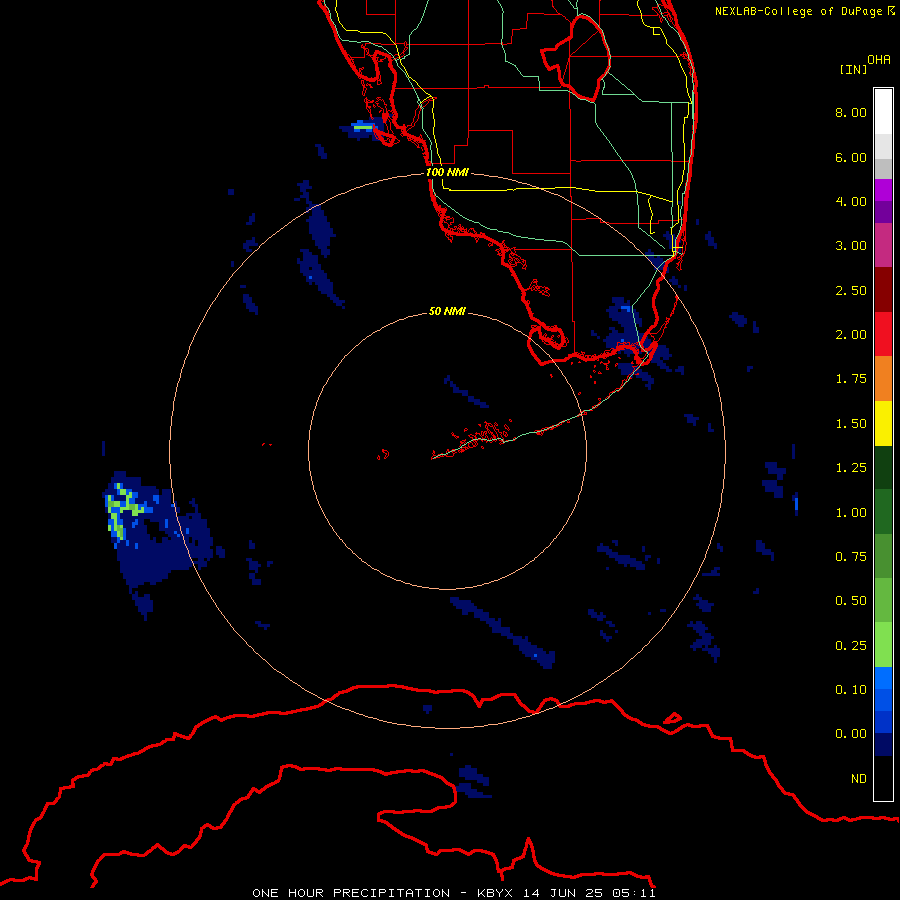Click the 1.00 legend value
Viewport: 900px width, 900px height.
pos(851,513)
